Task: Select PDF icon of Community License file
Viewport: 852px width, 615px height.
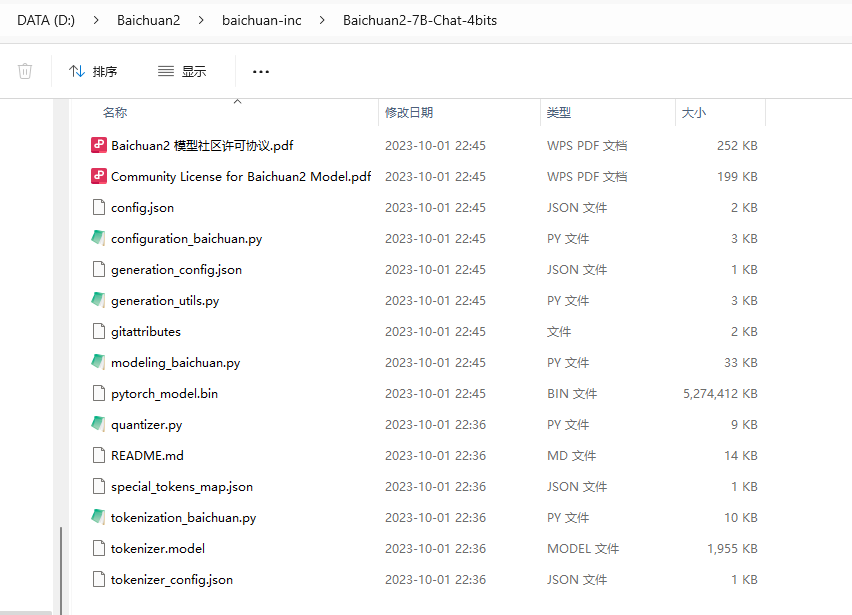Action: tap(98, 176)
